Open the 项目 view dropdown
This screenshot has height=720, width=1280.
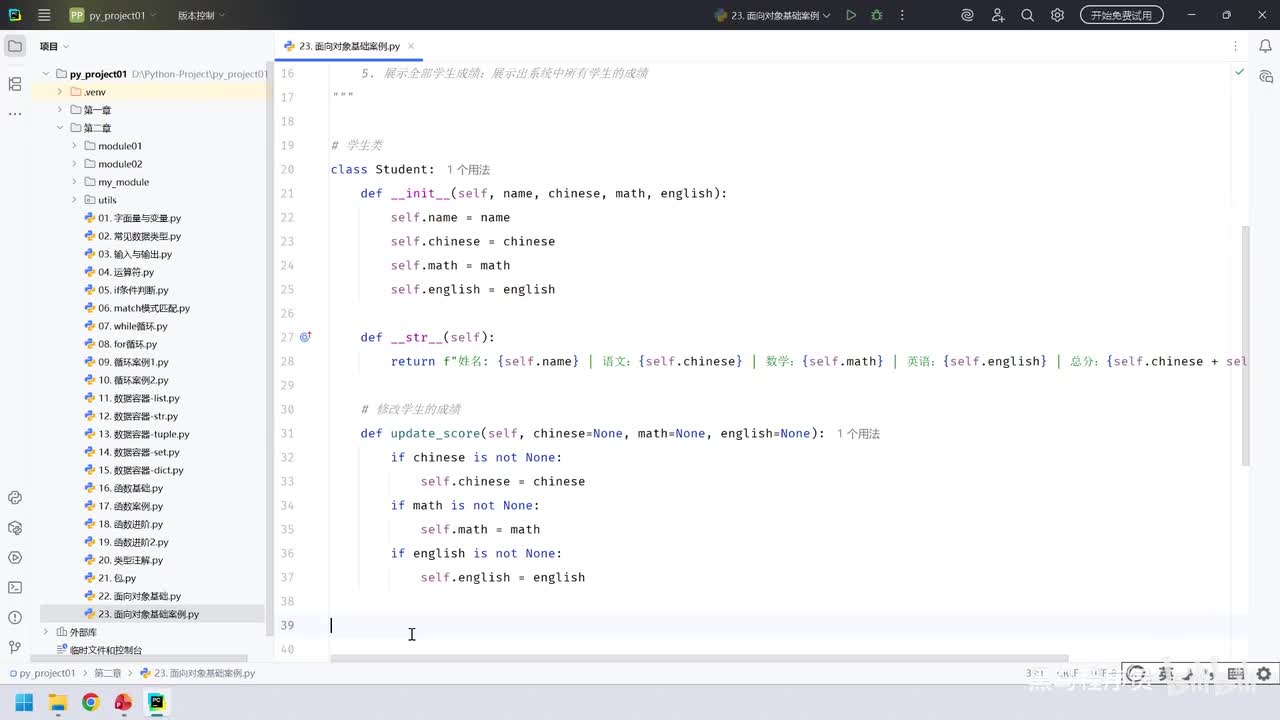click(x=54, y=46)
